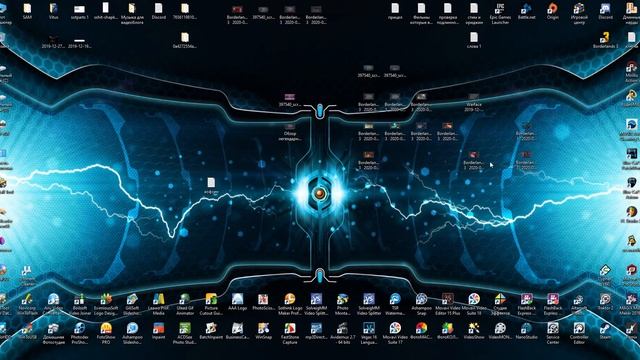The image size is (640, 360).
Task: Select the Borderlands 3 game shortcut
Action: click(605, 40)
